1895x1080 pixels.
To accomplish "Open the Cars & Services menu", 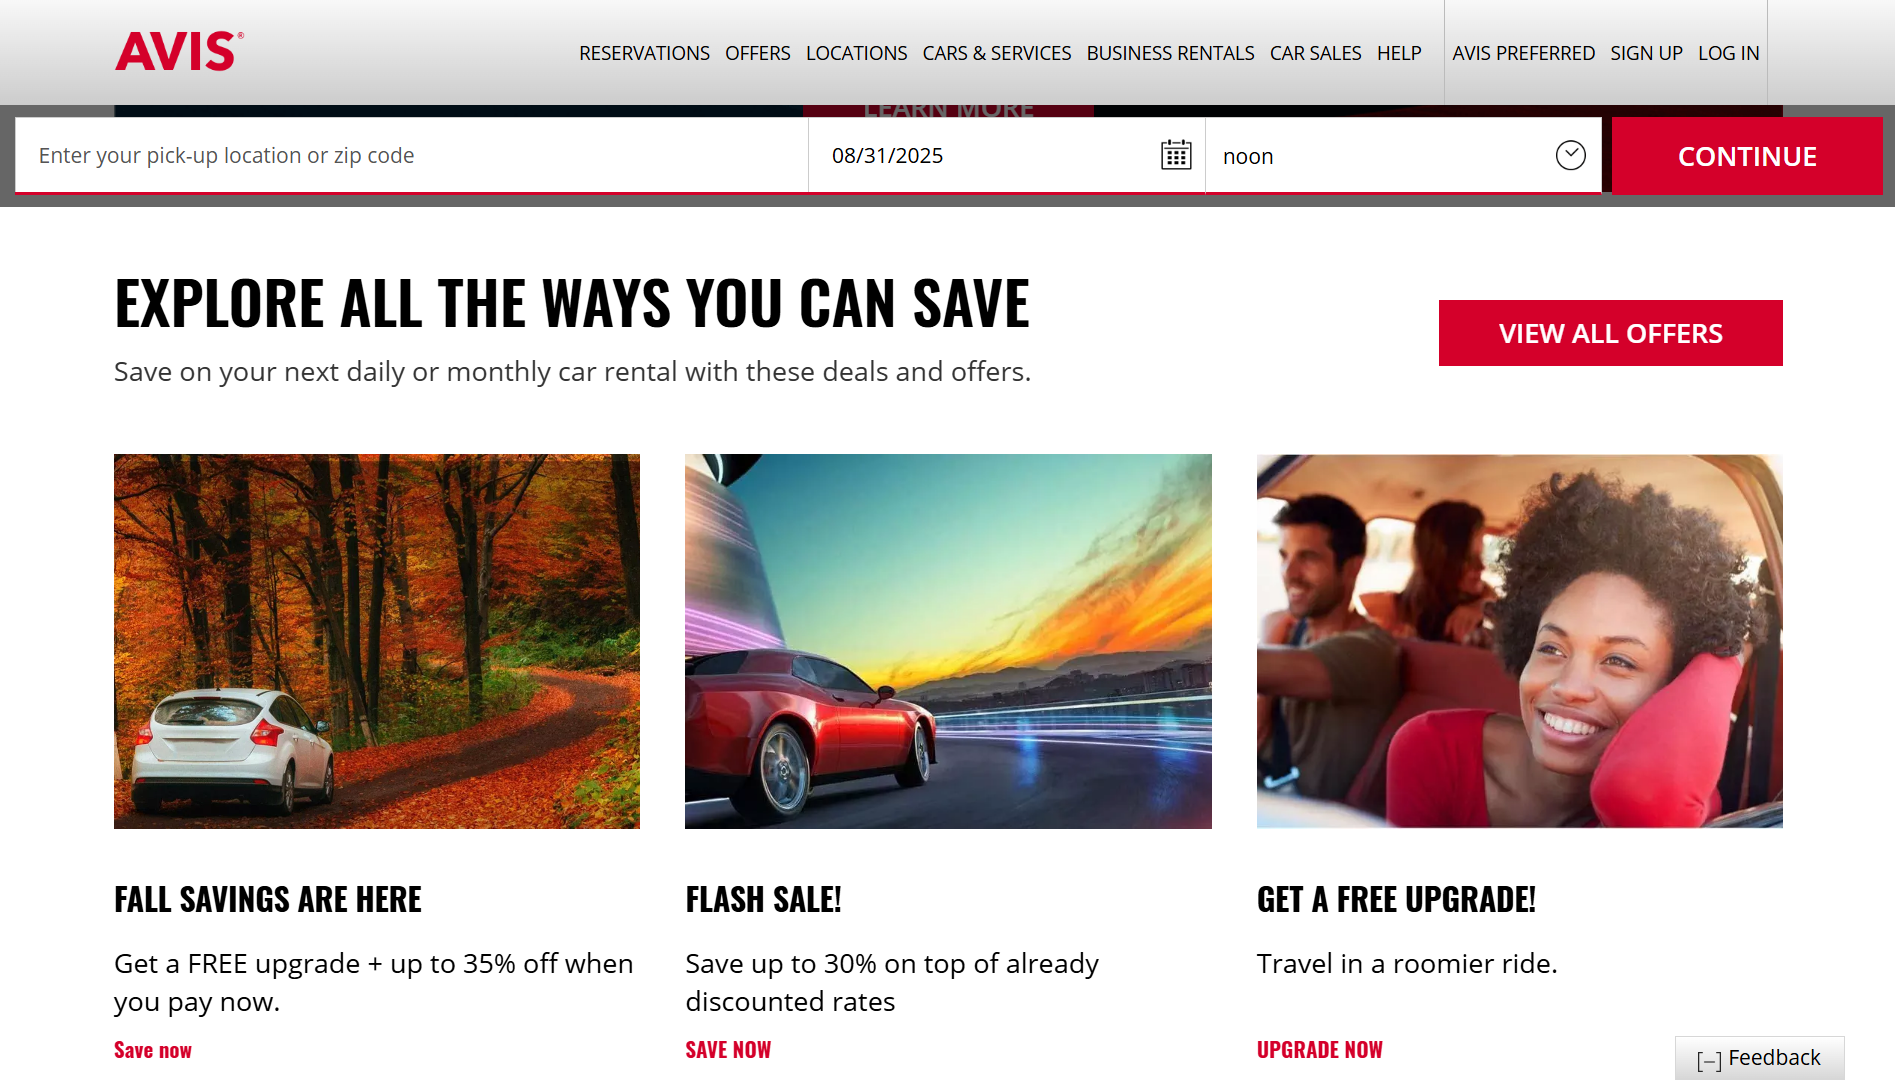I will 996,53.
